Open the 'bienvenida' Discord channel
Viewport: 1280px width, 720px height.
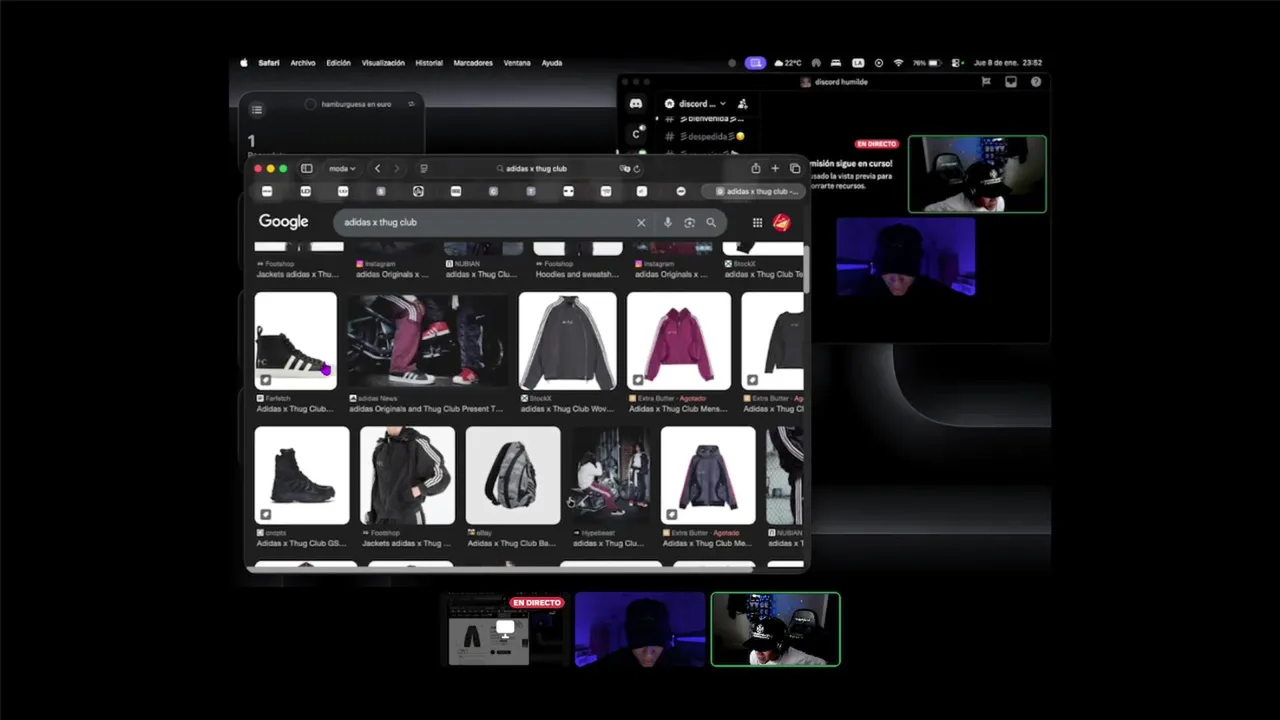[x=706, y=119]
